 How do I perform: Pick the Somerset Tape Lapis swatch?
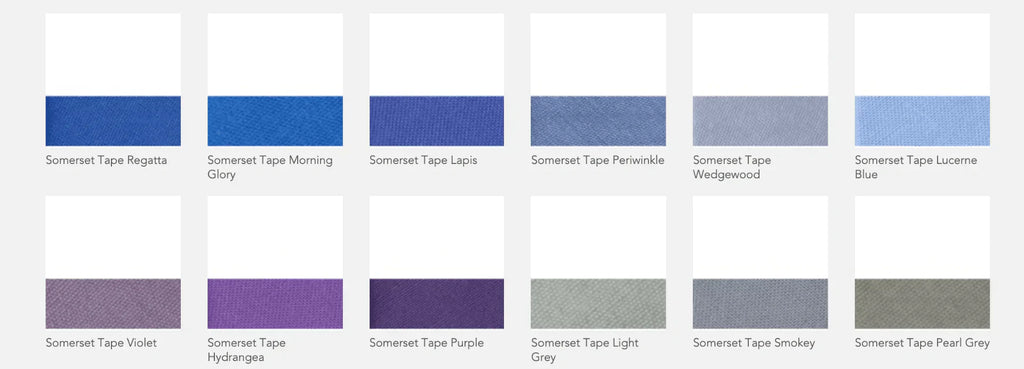(x=436, y=121)
